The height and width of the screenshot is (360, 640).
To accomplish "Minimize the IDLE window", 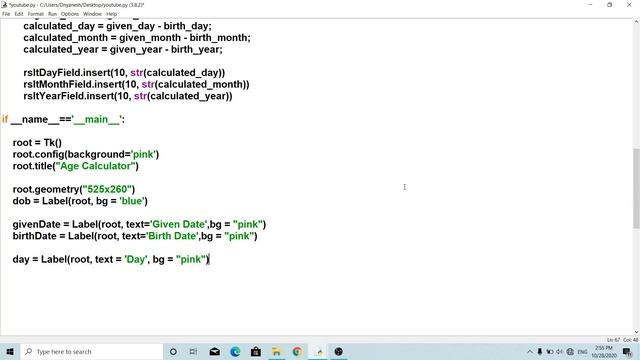I will (590, 5).
